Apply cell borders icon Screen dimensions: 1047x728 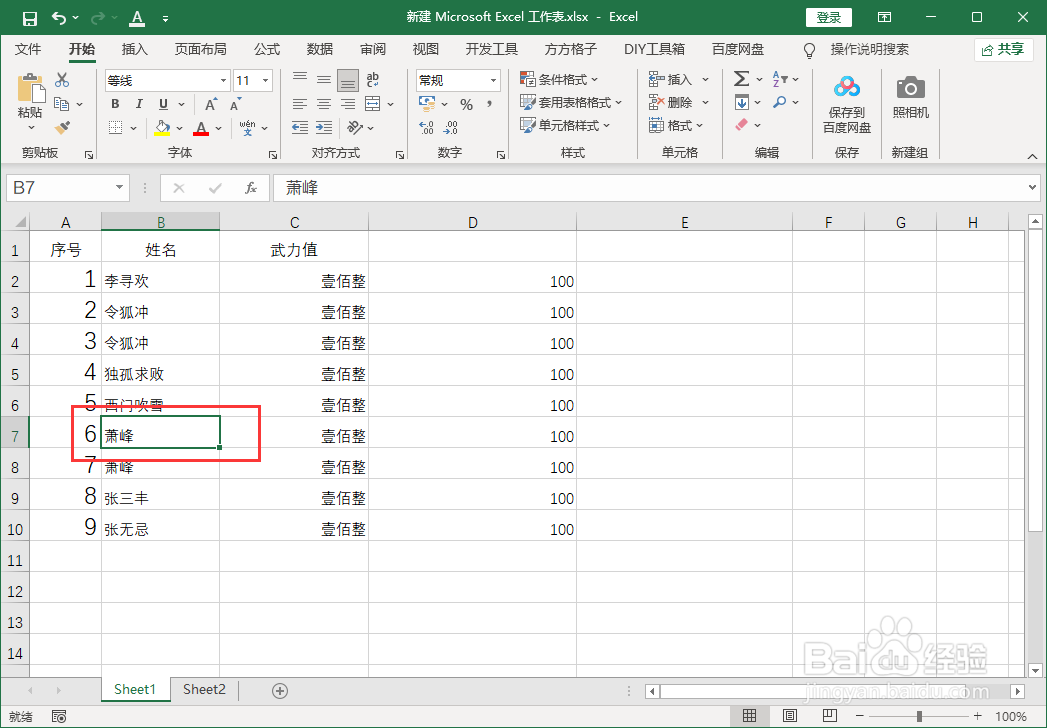pyautogui.click(x=116, y=128)
